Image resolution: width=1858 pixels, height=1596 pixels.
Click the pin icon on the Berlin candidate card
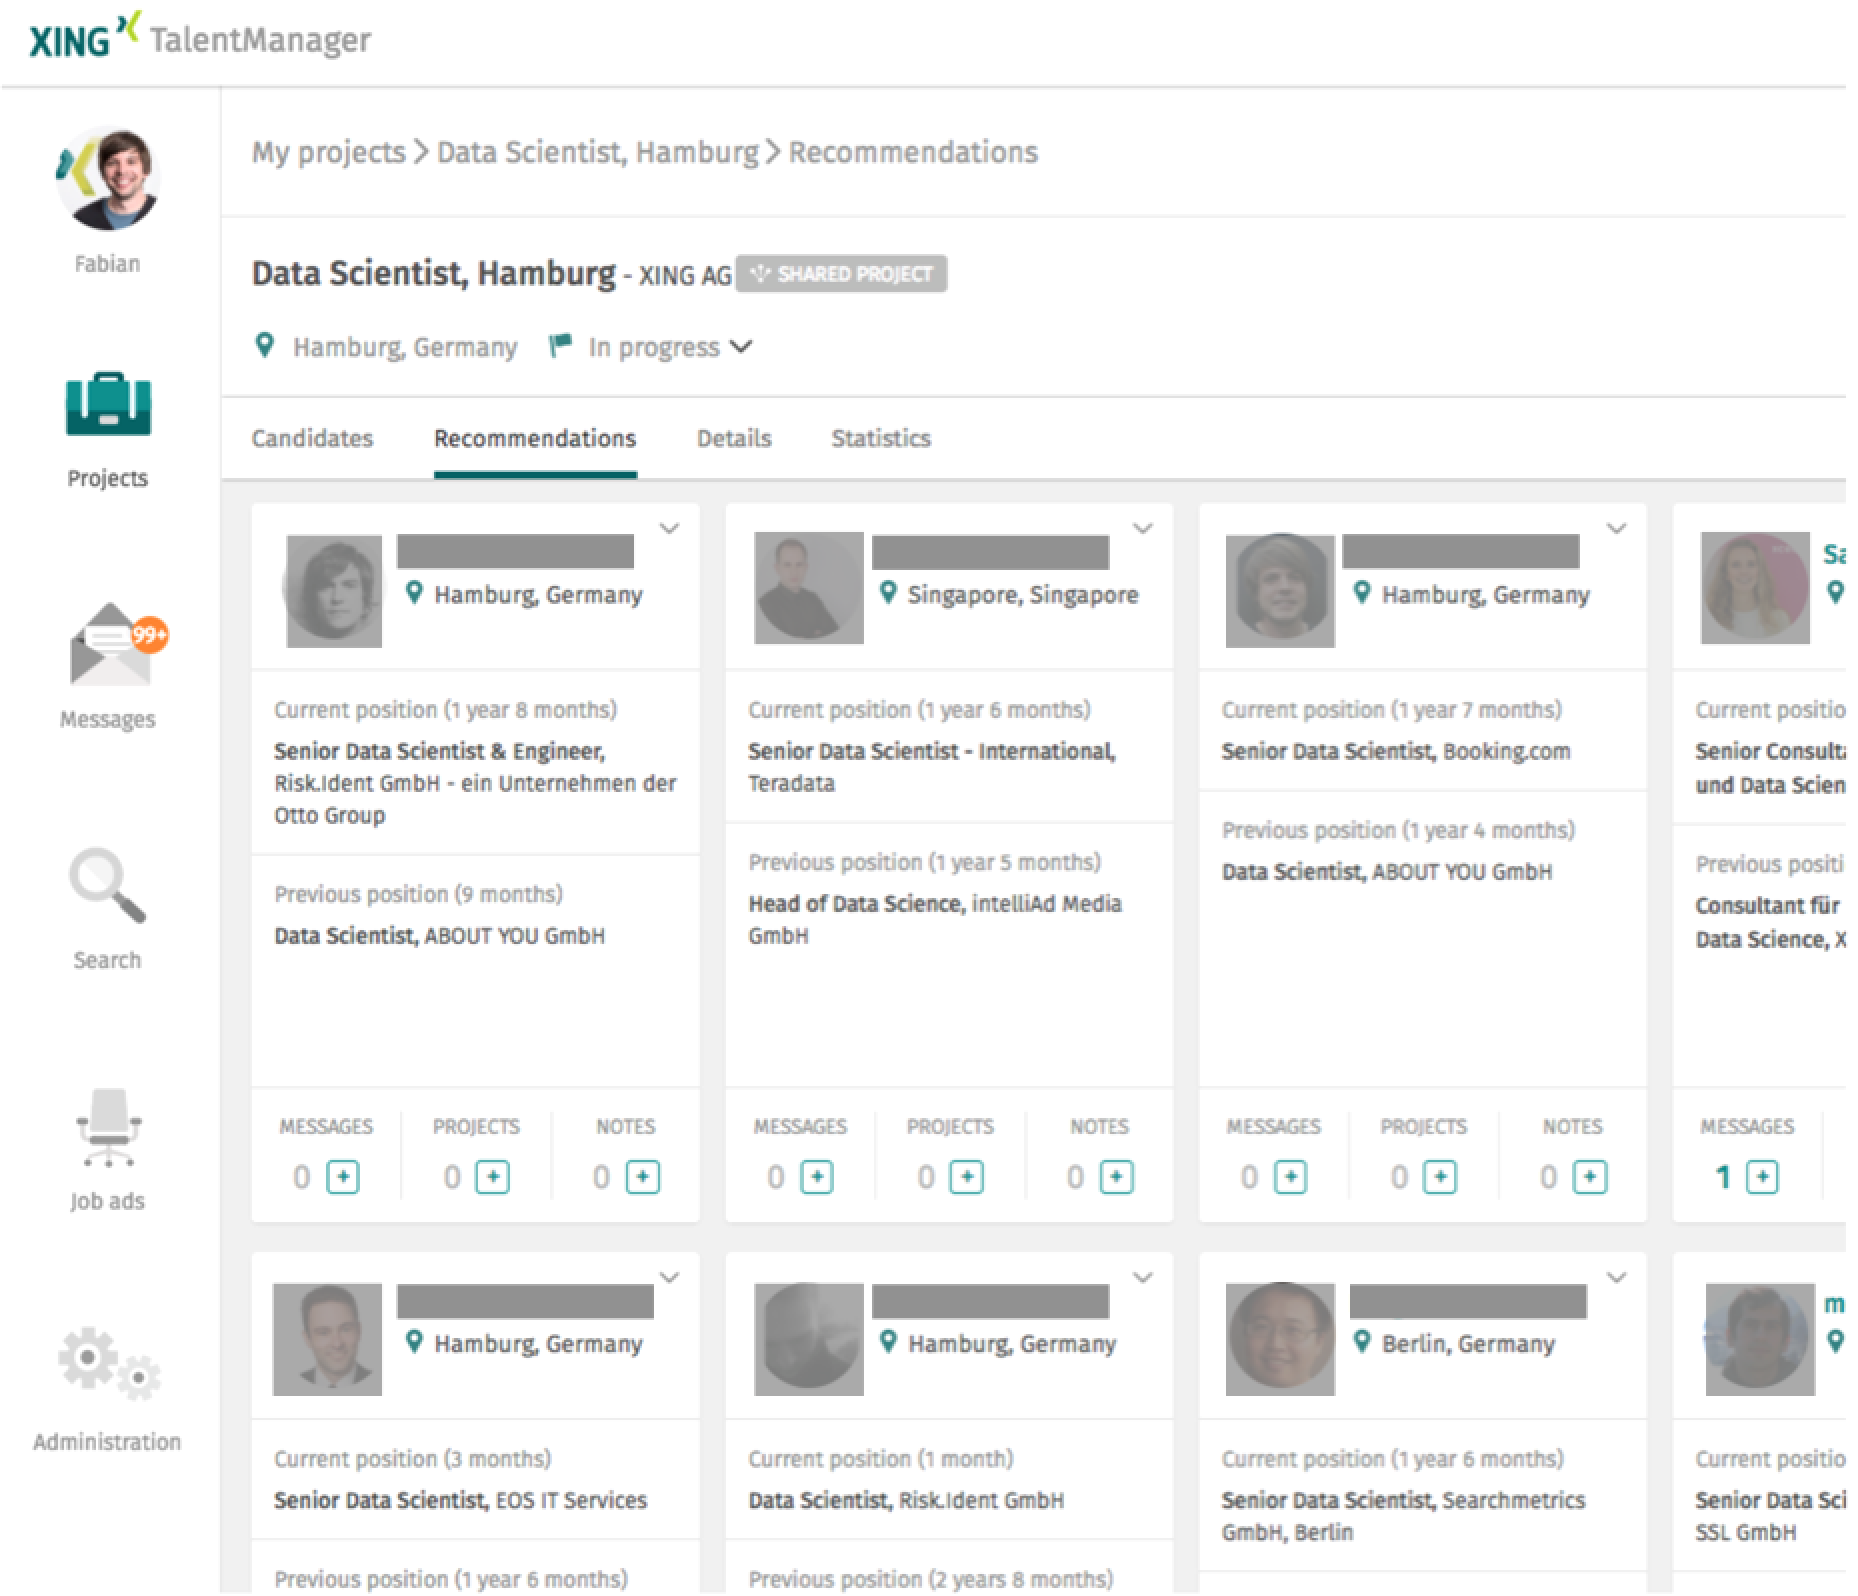(x=1361, y=1342)
